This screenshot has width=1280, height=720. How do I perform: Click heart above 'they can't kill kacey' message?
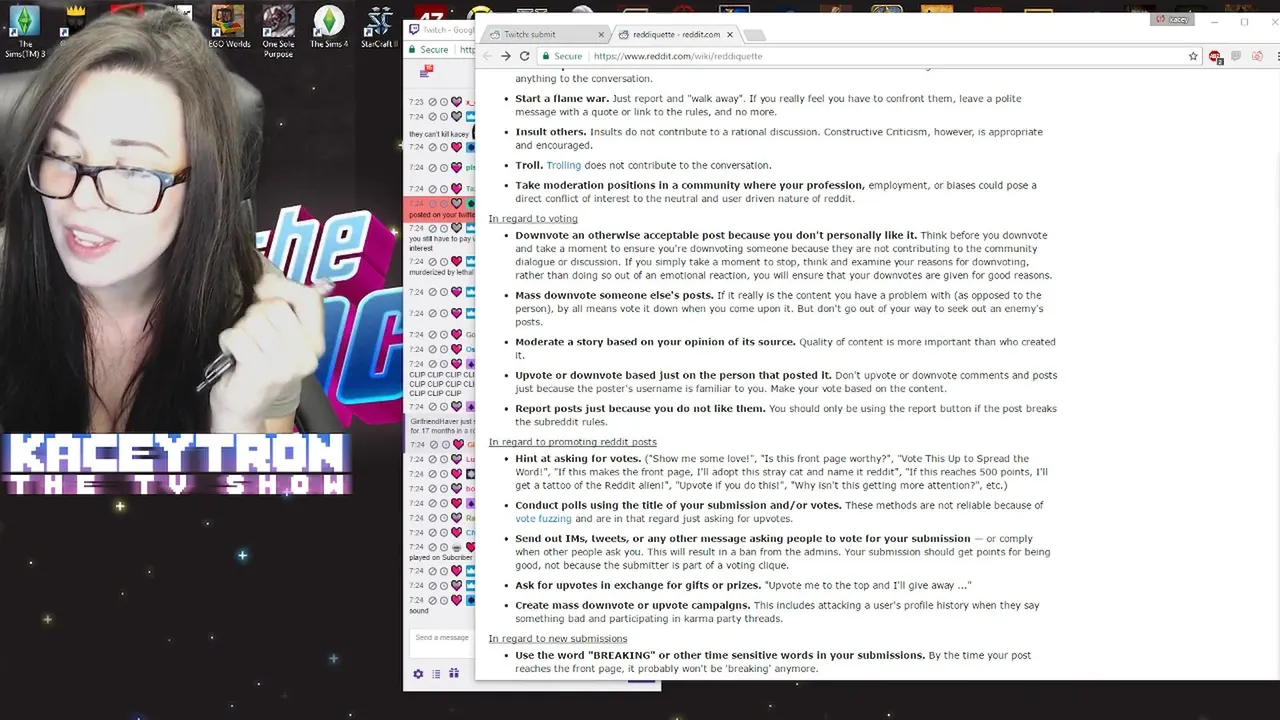coord(457,117)
